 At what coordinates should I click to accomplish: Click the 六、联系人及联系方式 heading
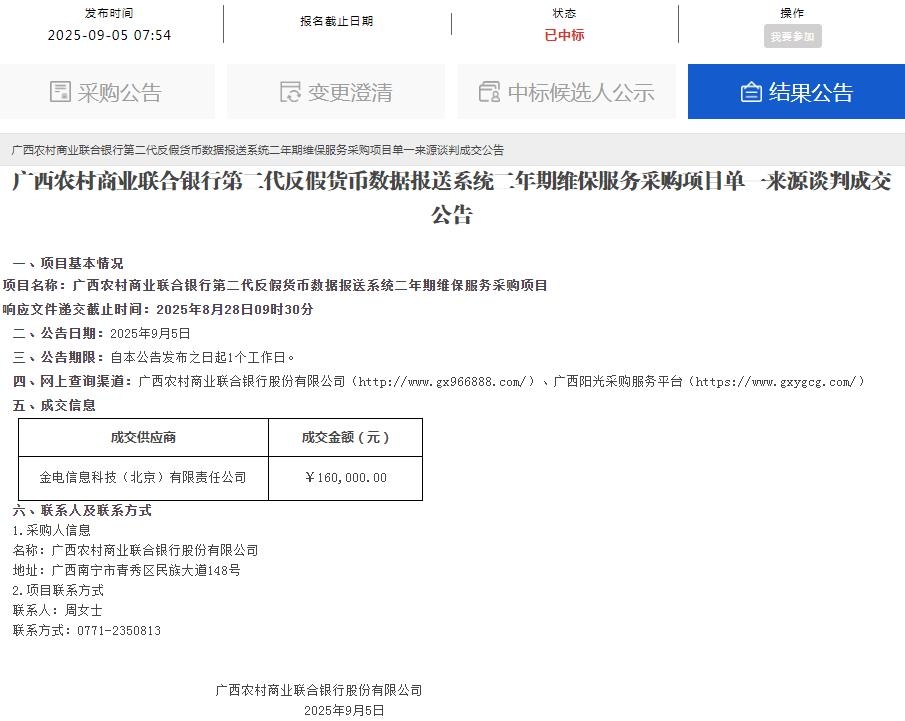pyautogui.click(x=82, y=510)
